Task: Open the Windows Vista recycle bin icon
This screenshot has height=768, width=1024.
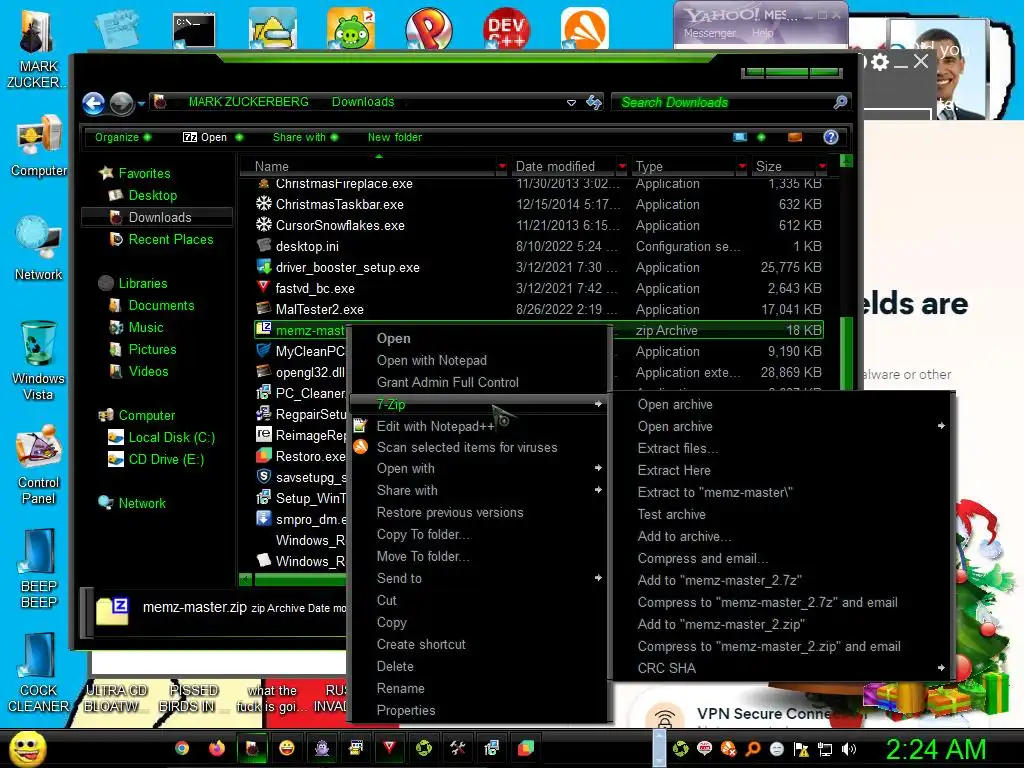Action: [39, 360]
